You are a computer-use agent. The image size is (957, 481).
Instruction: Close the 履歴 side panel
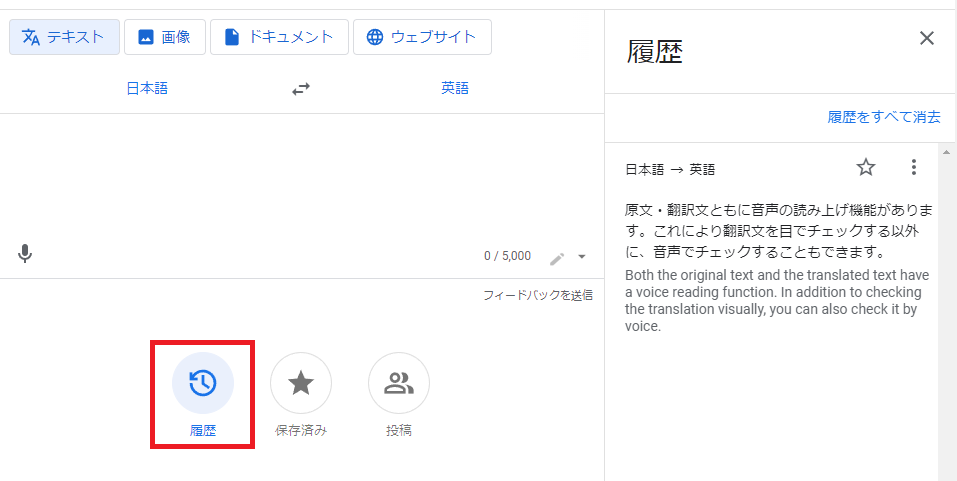click(x=926, y=38)
